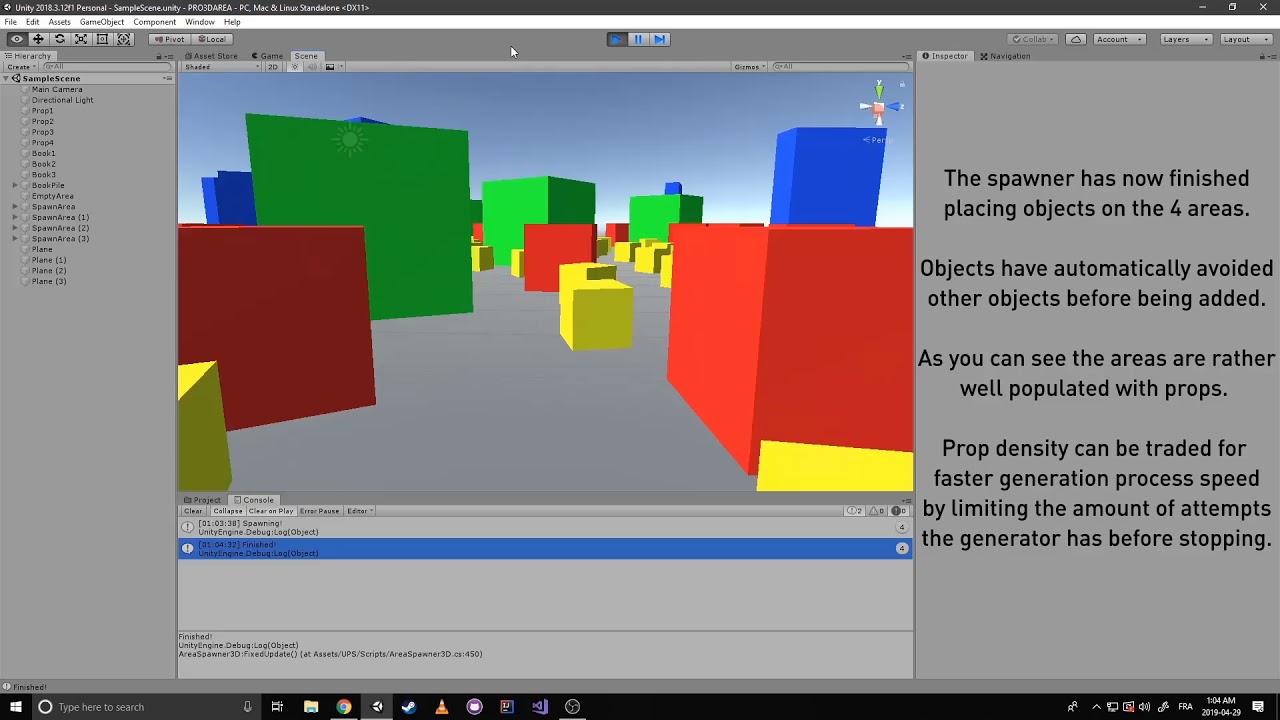
Task: Toggle console error message filter
Action: [899, 511]
